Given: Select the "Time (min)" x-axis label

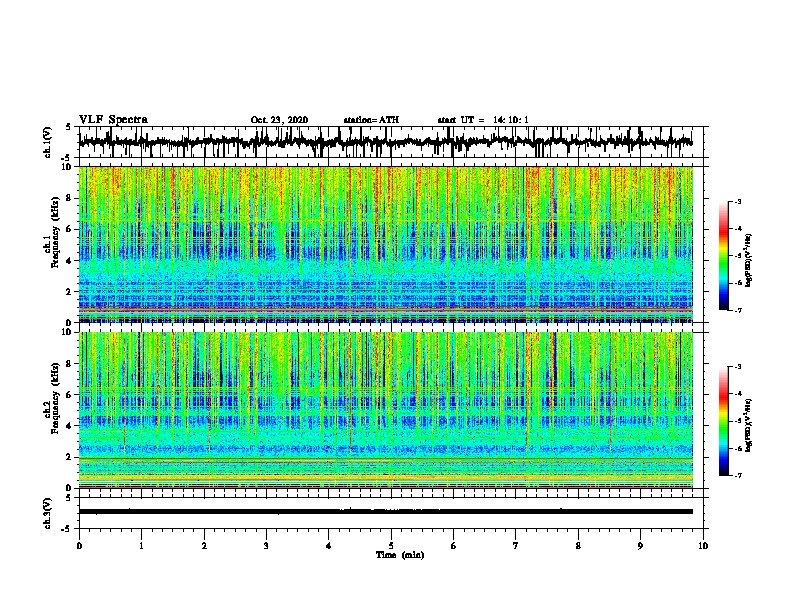Looking at the screenshot, I should point(400,555).
